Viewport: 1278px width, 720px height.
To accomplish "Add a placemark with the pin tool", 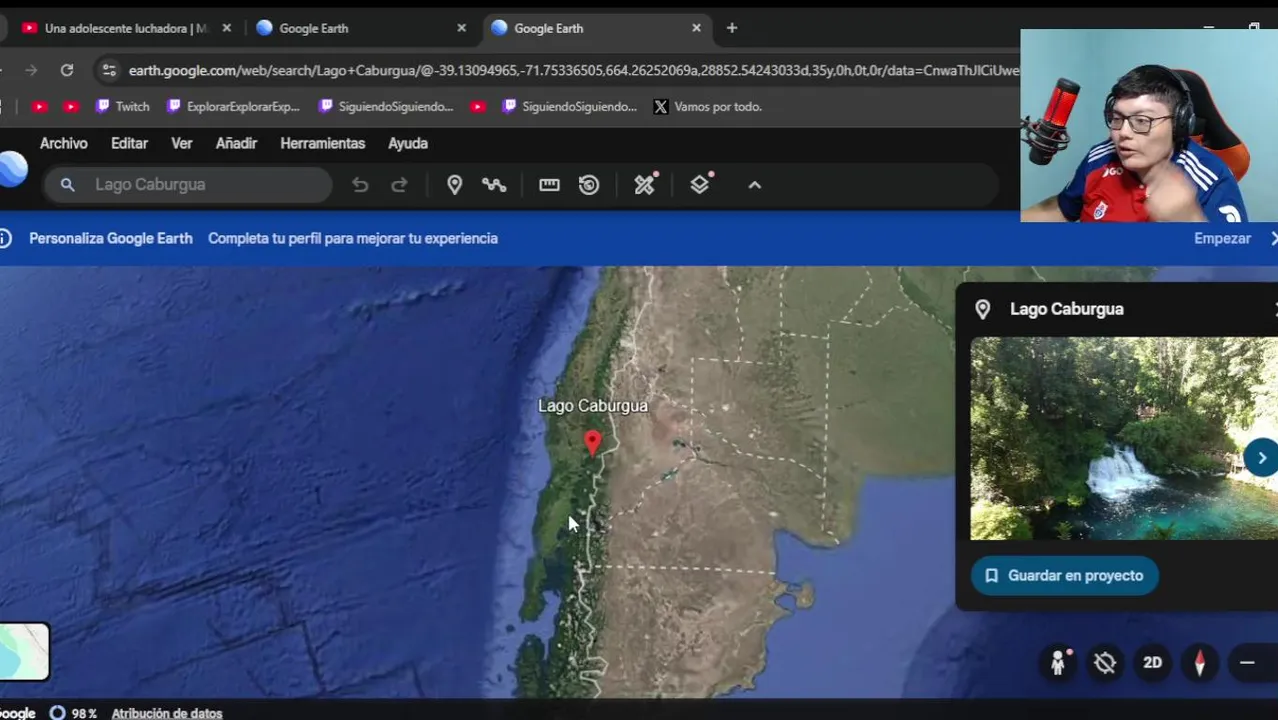I will [x=454, y=185].
